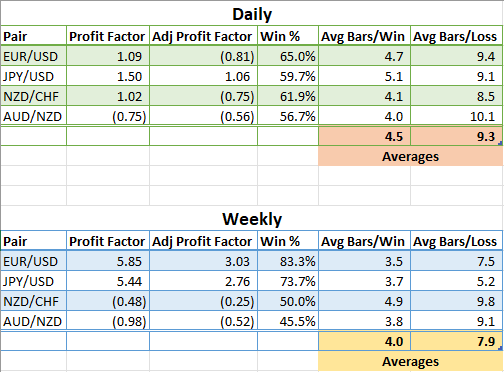Image resolution: width=504 pixels, height=372 pixels.
Task: Click the Daily average 4.5 orange cell
Action: click(365, 136)
